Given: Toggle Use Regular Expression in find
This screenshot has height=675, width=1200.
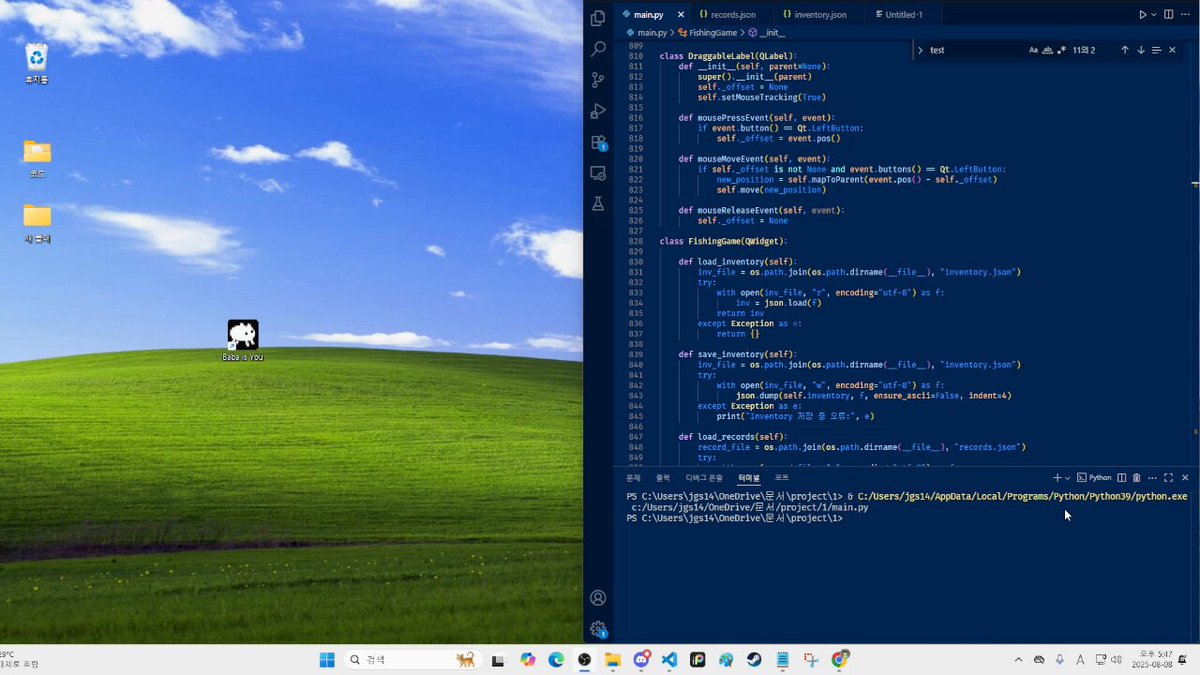Looking at the screenshot, I should pos(1061,50).
